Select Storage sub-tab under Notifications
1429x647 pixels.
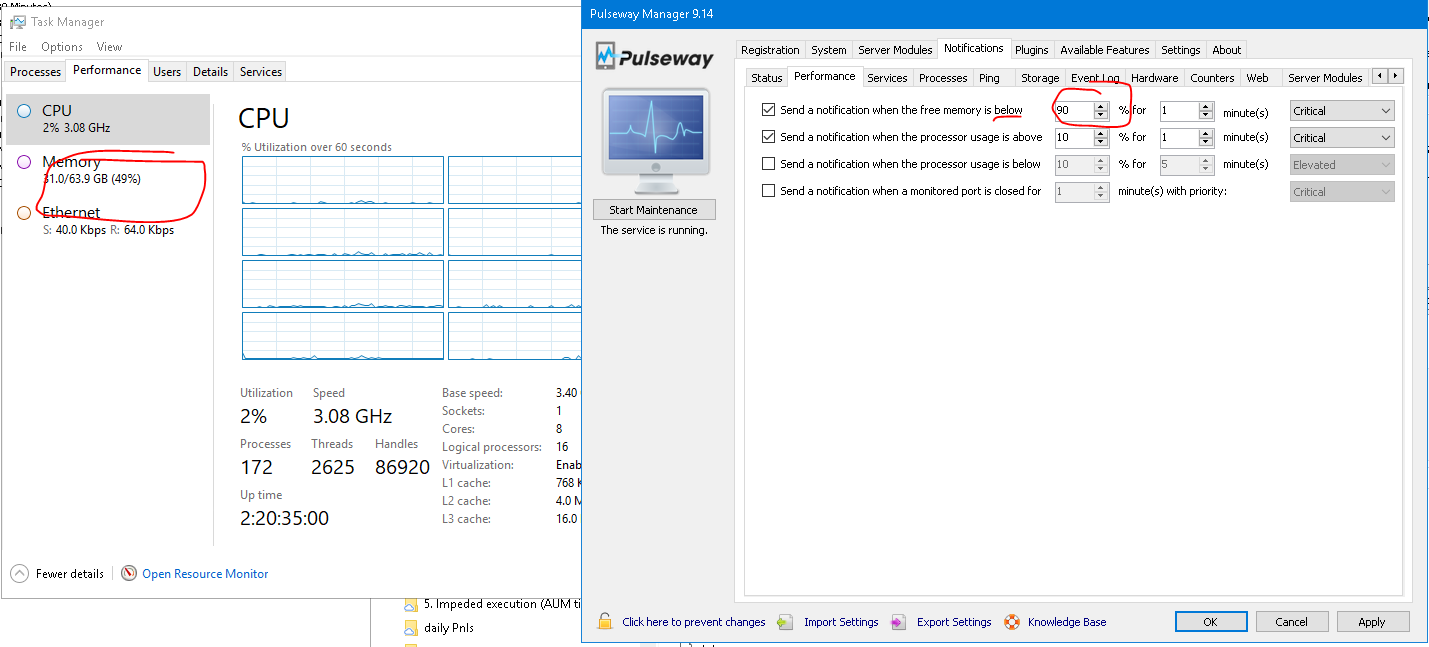click(x=1040, y=78)
